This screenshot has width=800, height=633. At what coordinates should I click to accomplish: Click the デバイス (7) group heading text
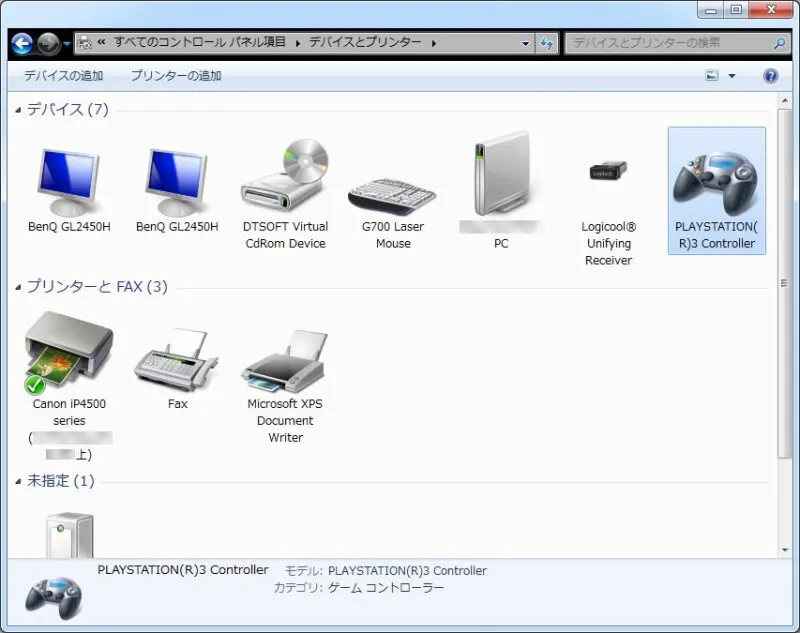coord(67,109)
